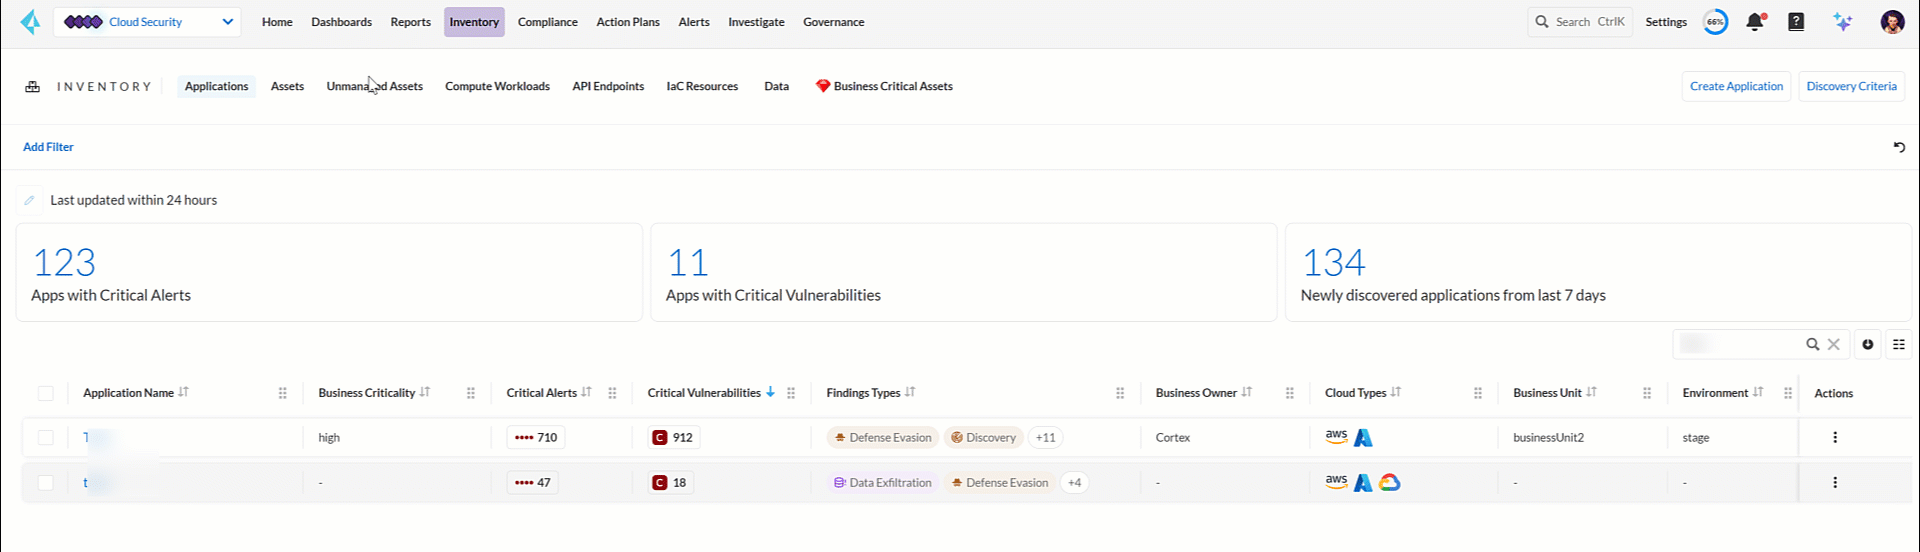Go to the Alerts menu
This screenshot has width=1920, height=552.
click(694, 22)
